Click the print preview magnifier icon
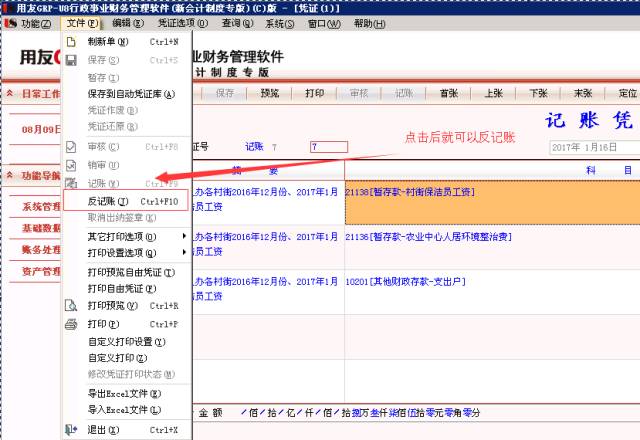Image resolution: width=640 pixels, height=440 pixels. tap(70, 306)
